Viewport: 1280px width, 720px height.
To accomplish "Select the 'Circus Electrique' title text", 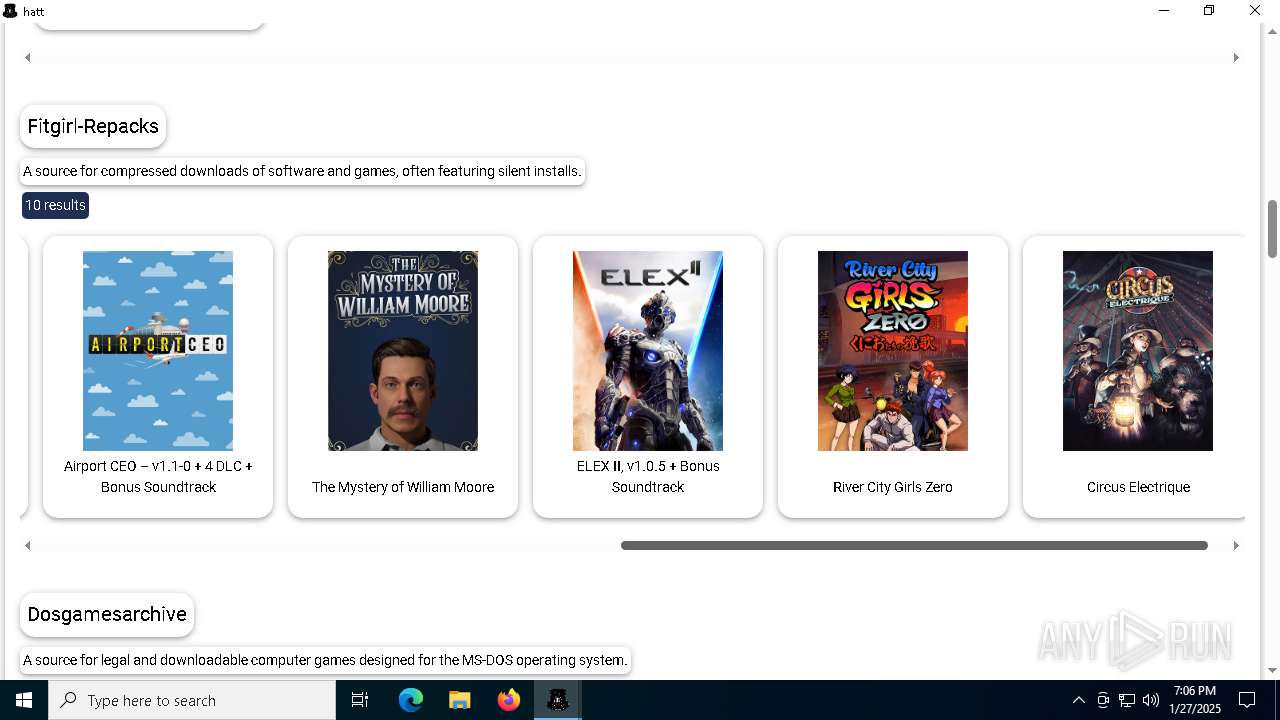I will point(1138,487).
